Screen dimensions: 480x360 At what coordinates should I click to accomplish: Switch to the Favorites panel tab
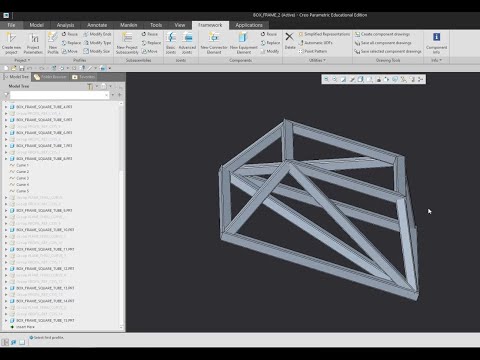point(84,77)
